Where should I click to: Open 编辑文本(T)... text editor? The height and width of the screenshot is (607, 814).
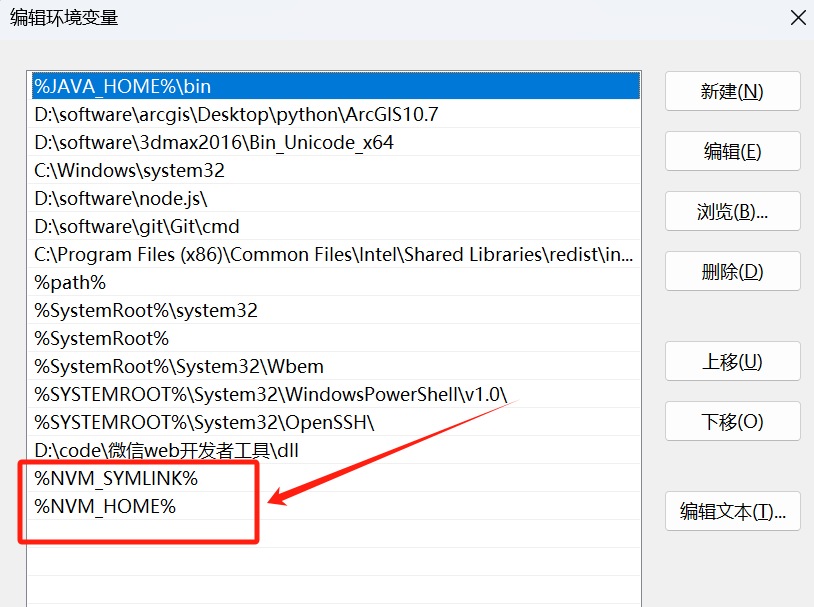(x=732, y=511)
